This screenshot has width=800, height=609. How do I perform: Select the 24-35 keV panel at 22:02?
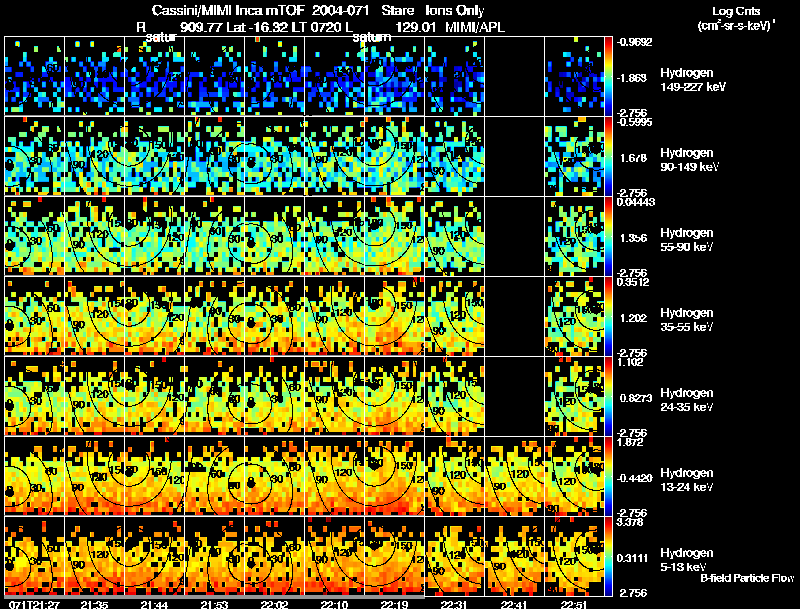[274, 396]
